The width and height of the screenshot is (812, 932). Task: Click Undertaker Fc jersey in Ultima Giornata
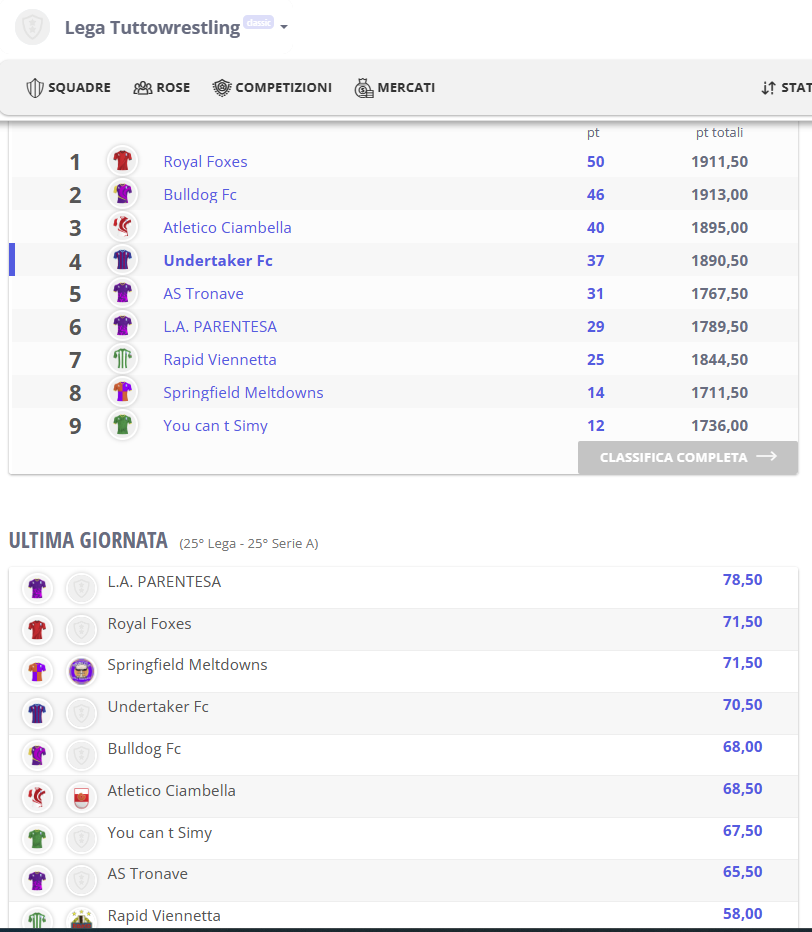pyautogui.click(x=37, y=713)
